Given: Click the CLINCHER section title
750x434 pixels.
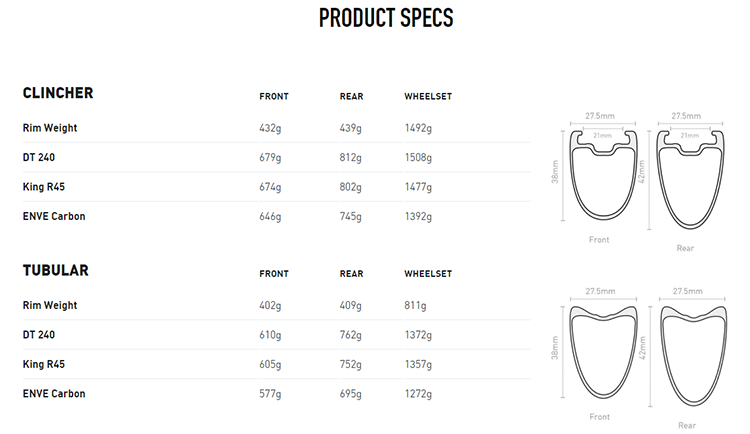Looking at the screenshot, I should pyautogui.click(x=58, y=93).
